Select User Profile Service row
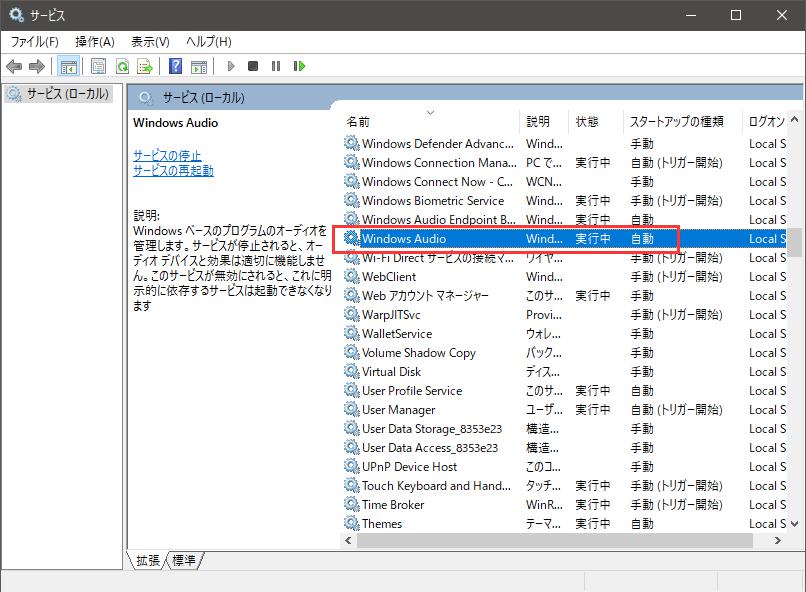The image size is (806, 592). point(565,391)
